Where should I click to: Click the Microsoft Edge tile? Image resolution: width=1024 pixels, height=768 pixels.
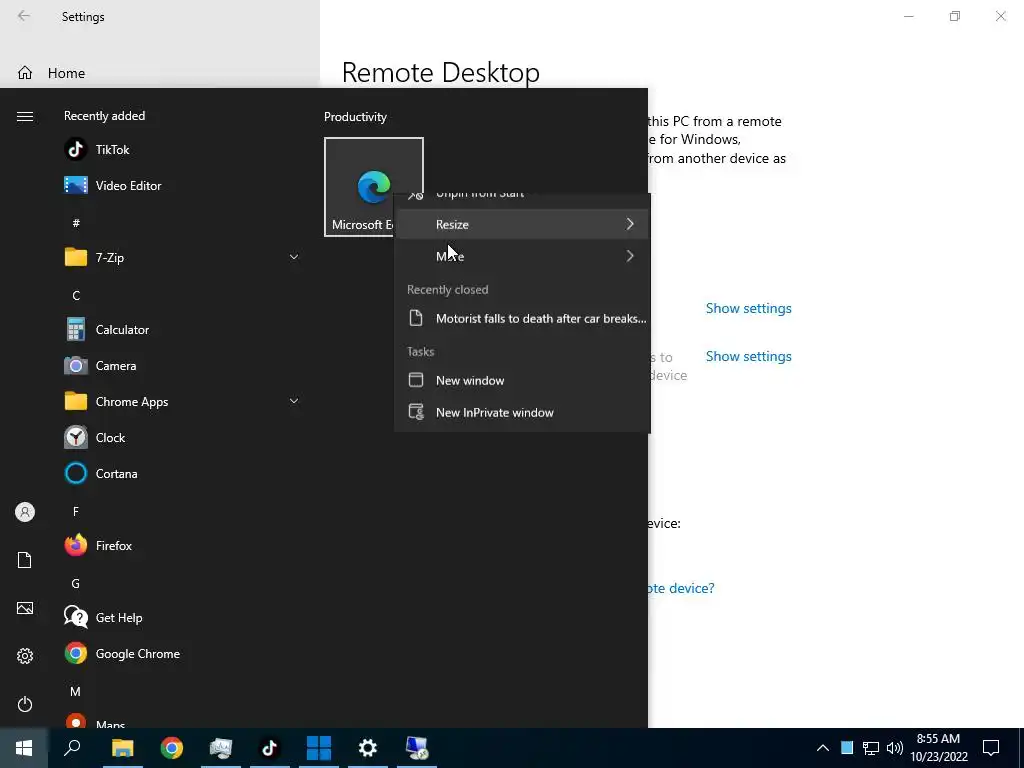tap(374, 187)
